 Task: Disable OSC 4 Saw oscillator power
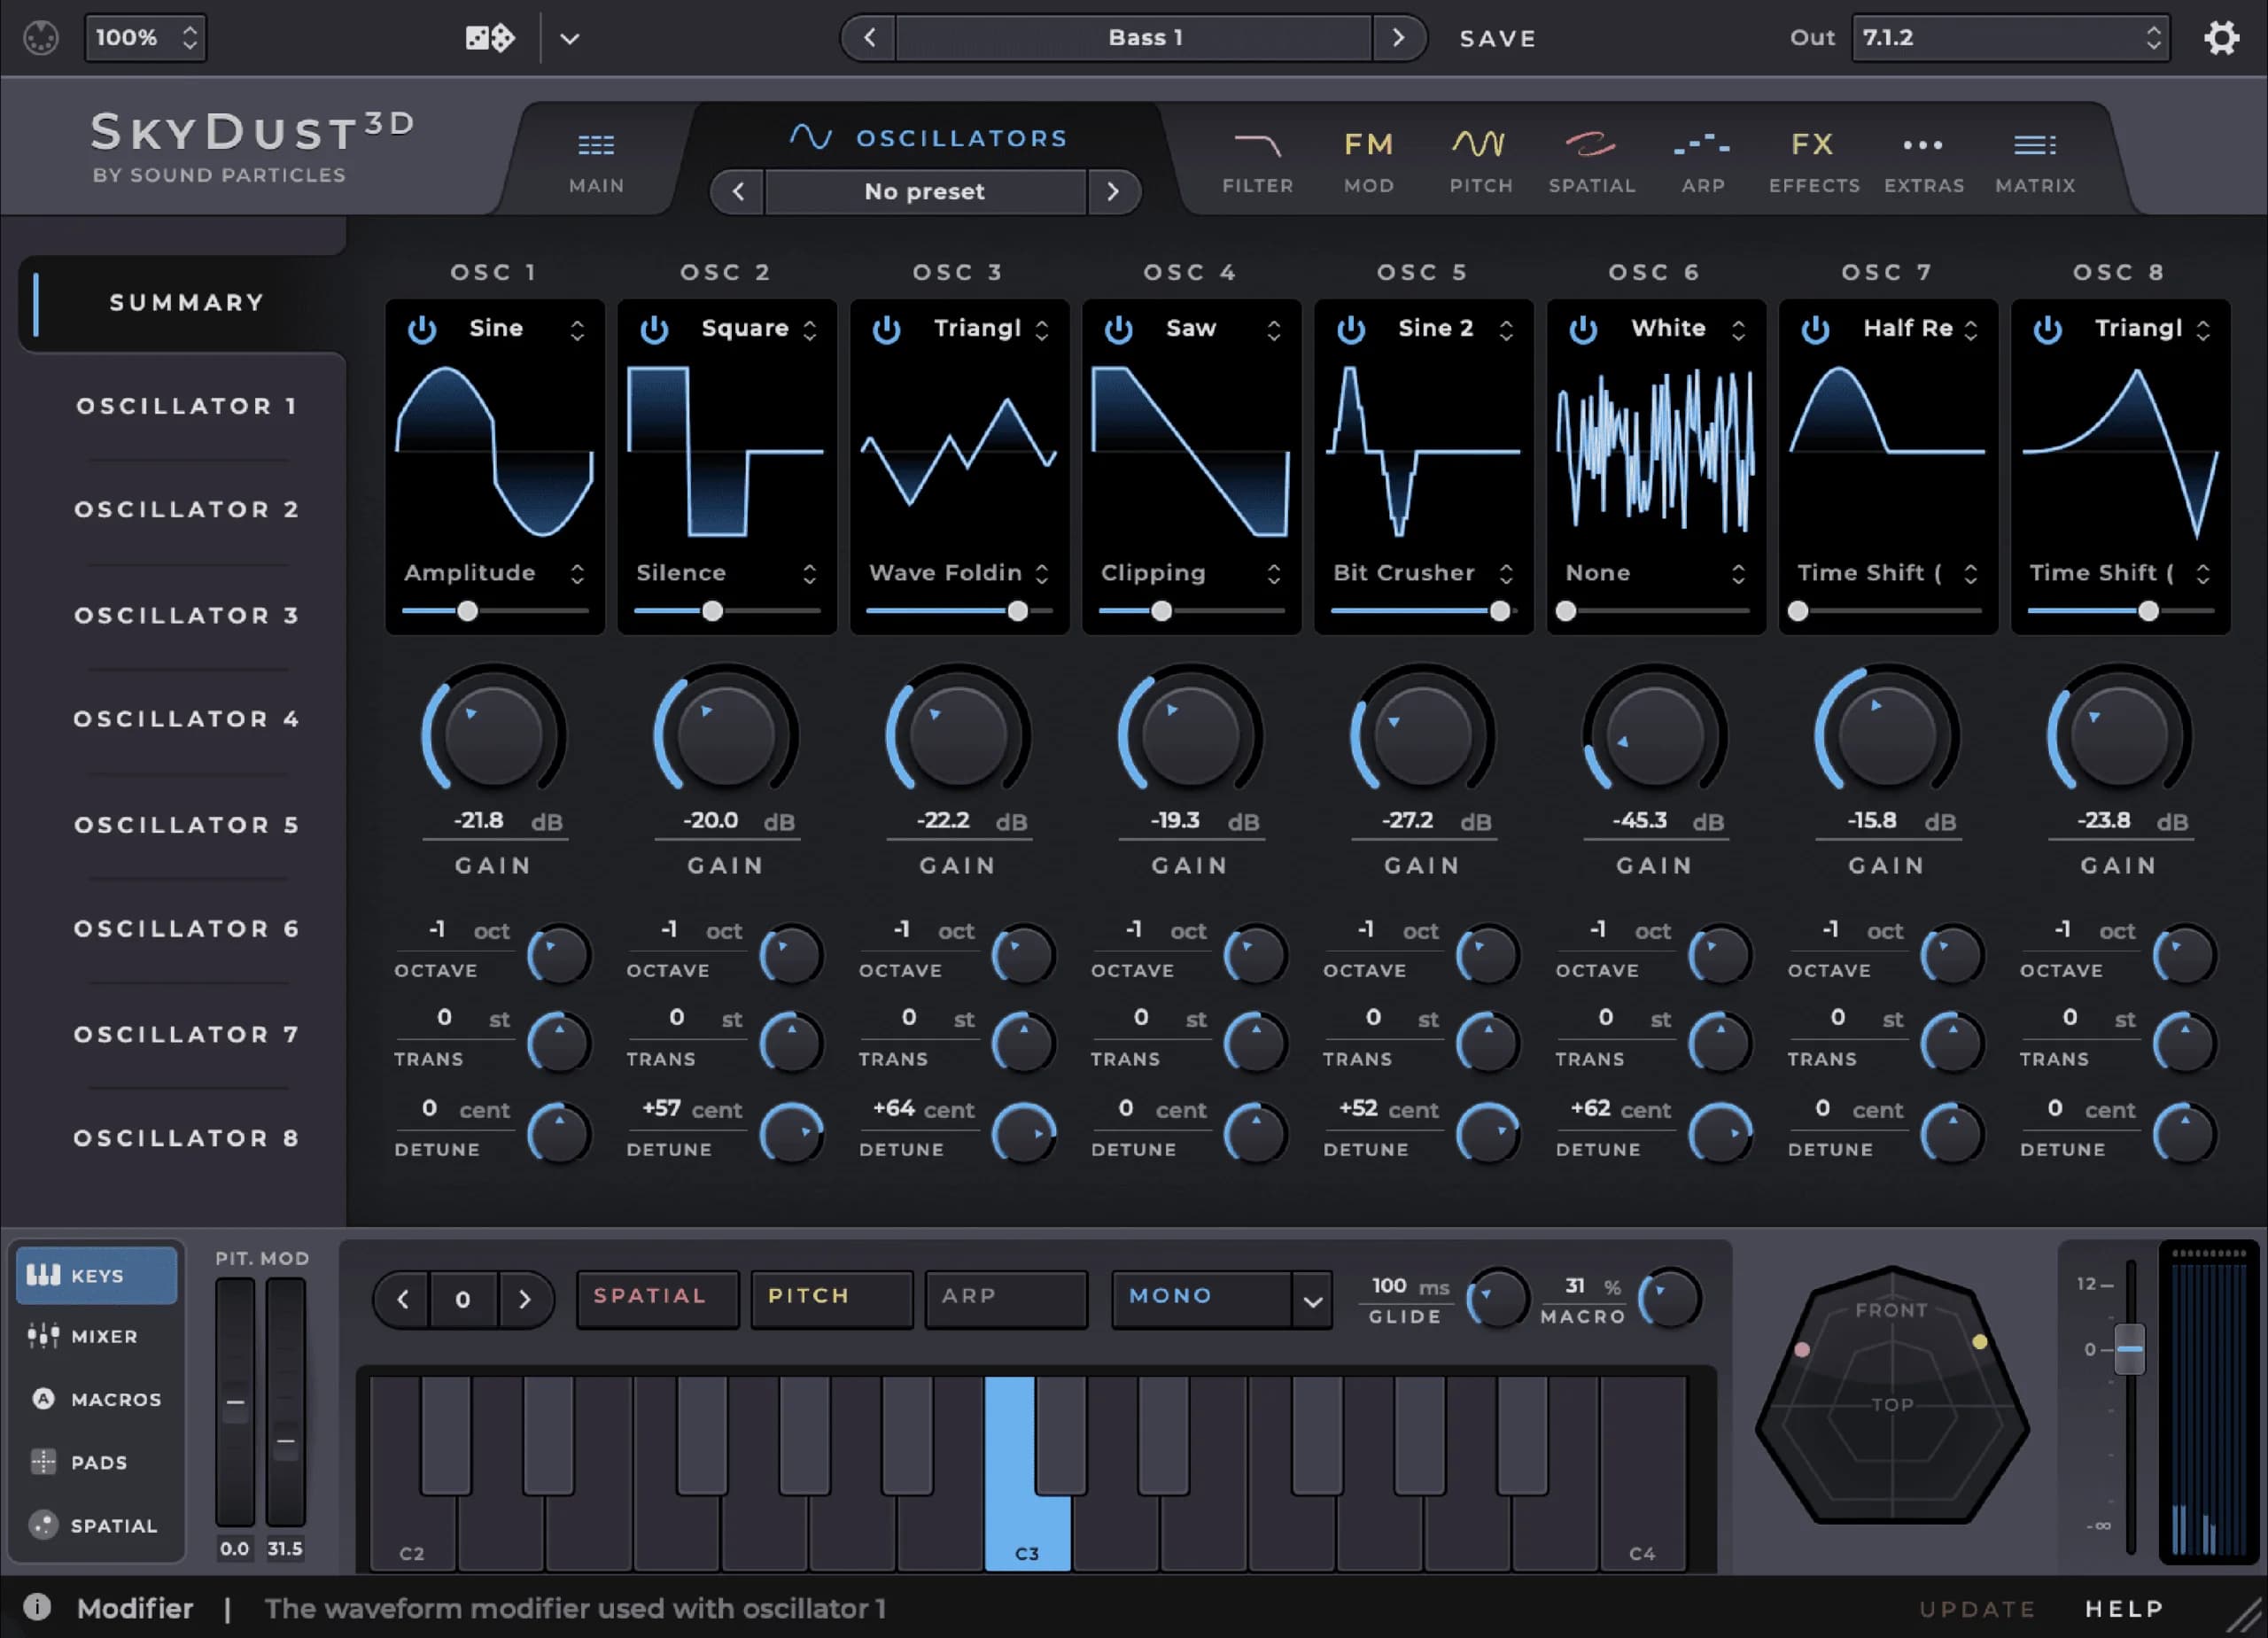pos(1118,329)
